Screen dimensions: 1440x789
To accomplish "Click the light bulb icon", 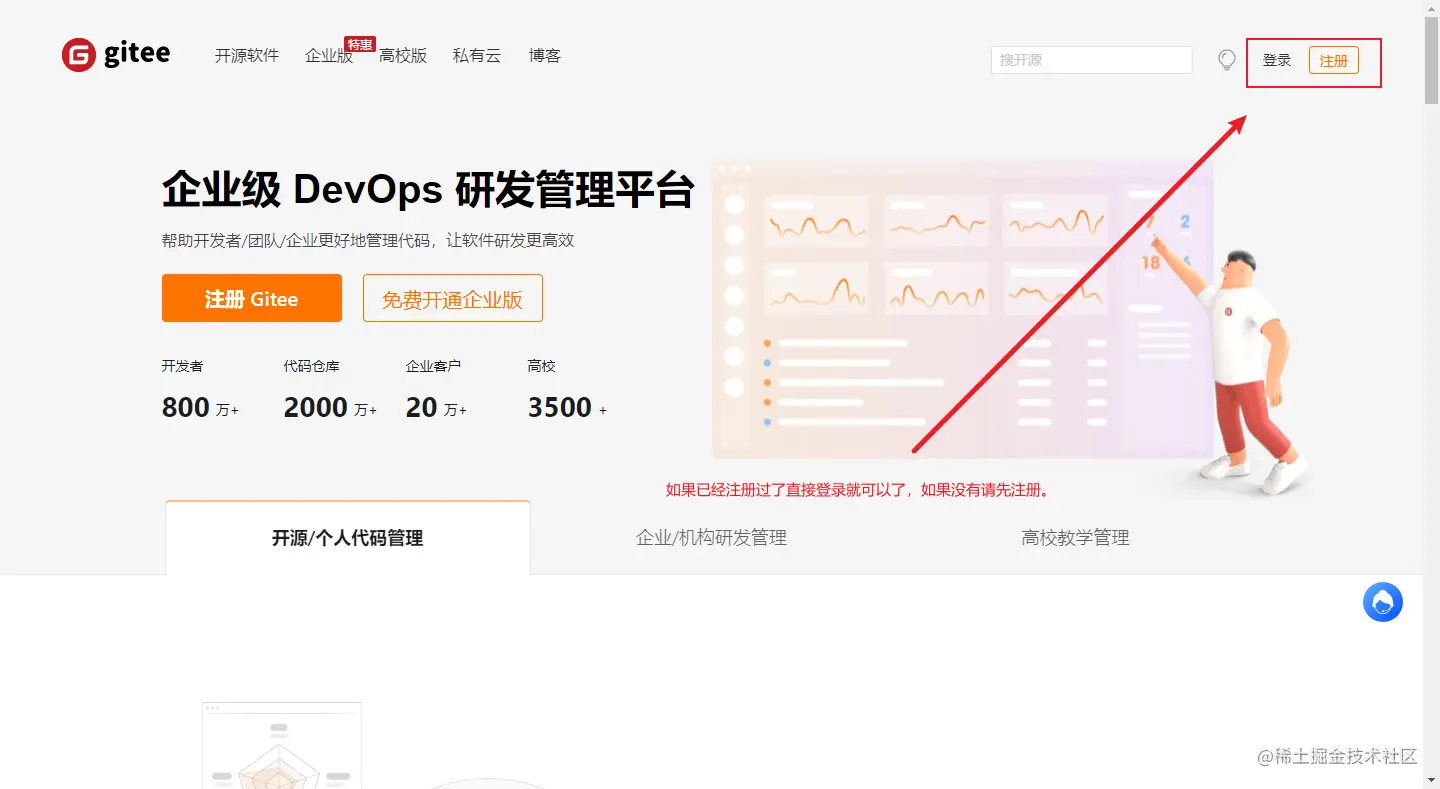I will [x=1227, y=60].
